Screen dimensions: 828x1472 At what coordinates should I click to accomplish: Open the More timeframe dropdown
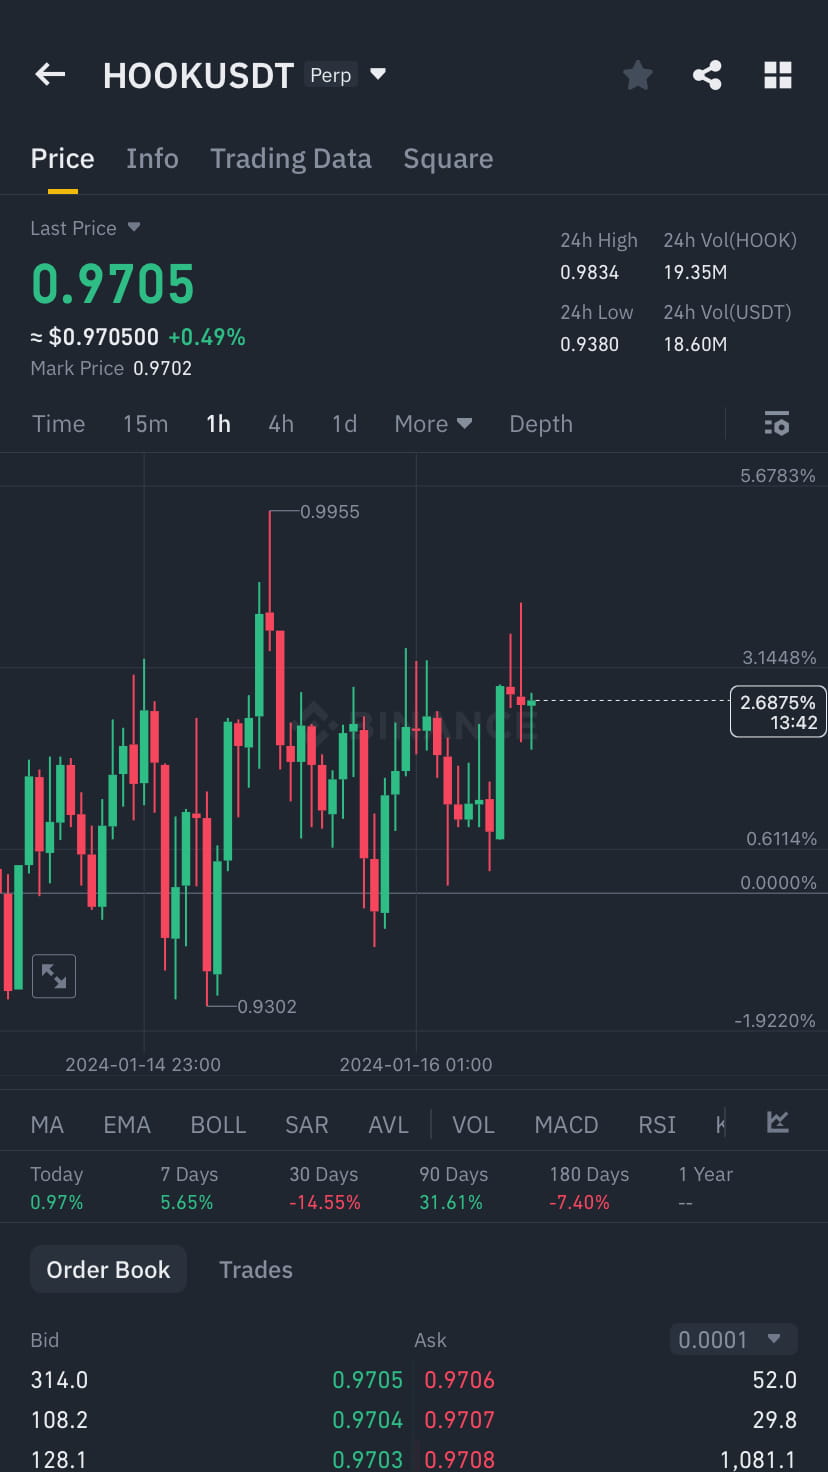433,423
